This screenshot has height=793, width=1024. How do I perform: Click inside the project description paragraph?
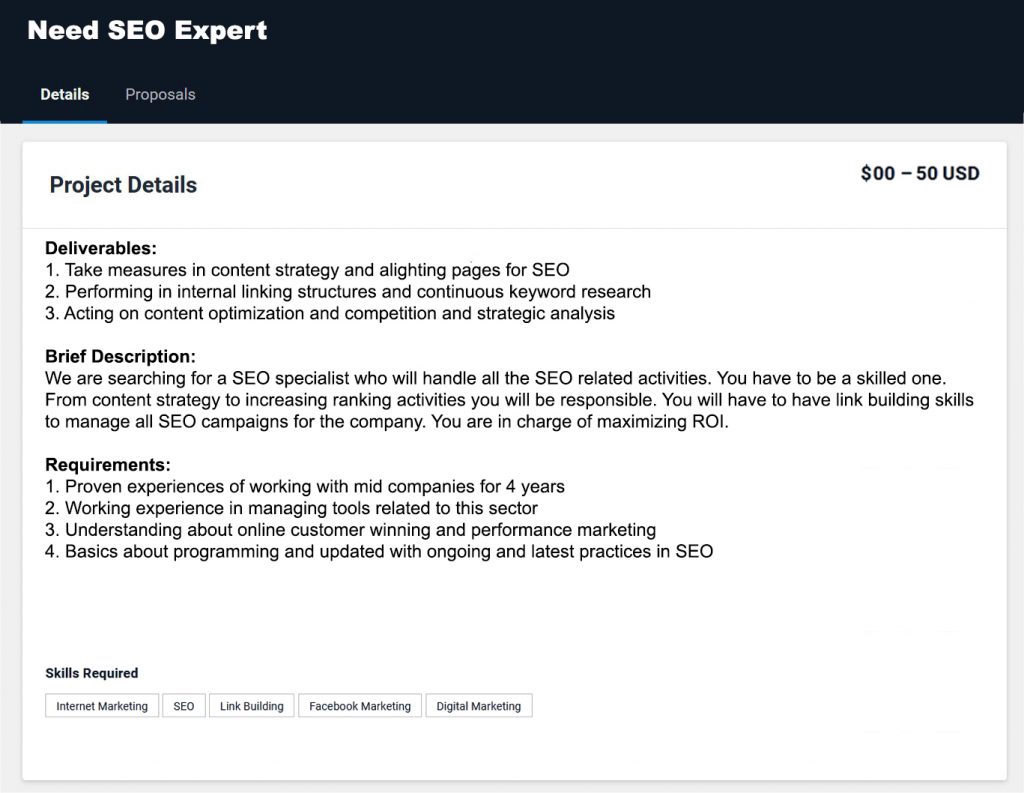pyautogui.click(x=500, y=399)
